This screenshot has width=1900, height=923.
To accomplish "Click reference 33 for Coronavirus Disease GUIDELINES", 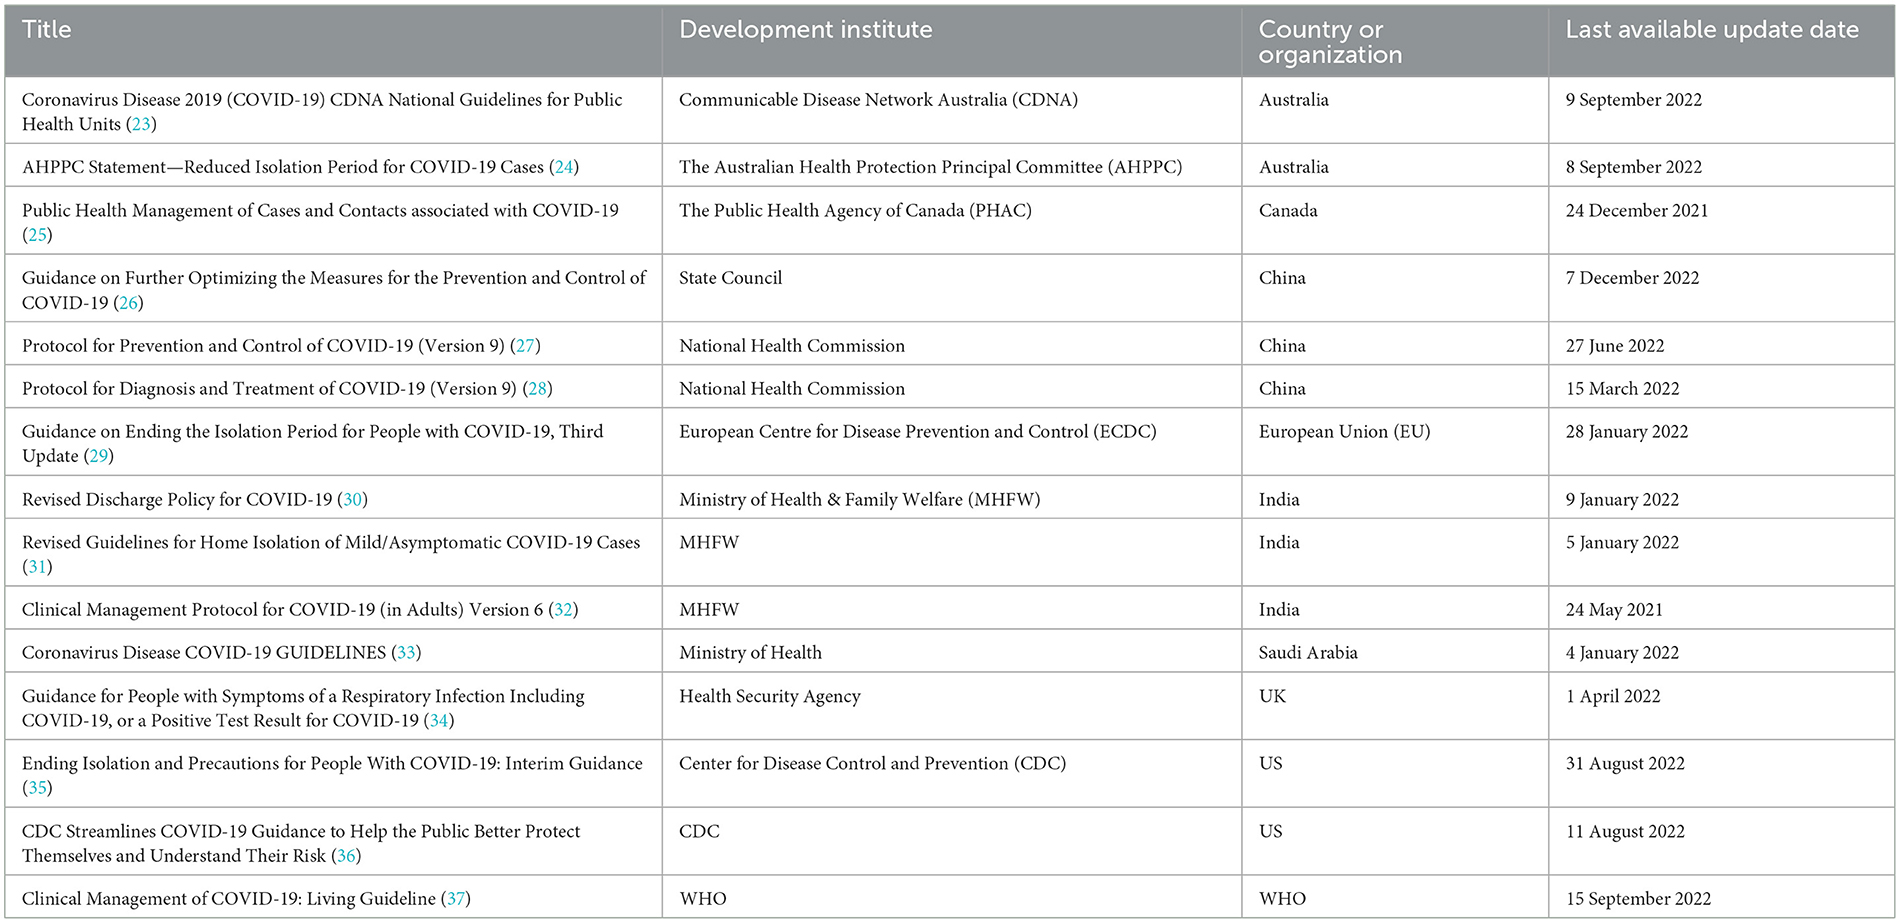I will [x=406, y=653].
